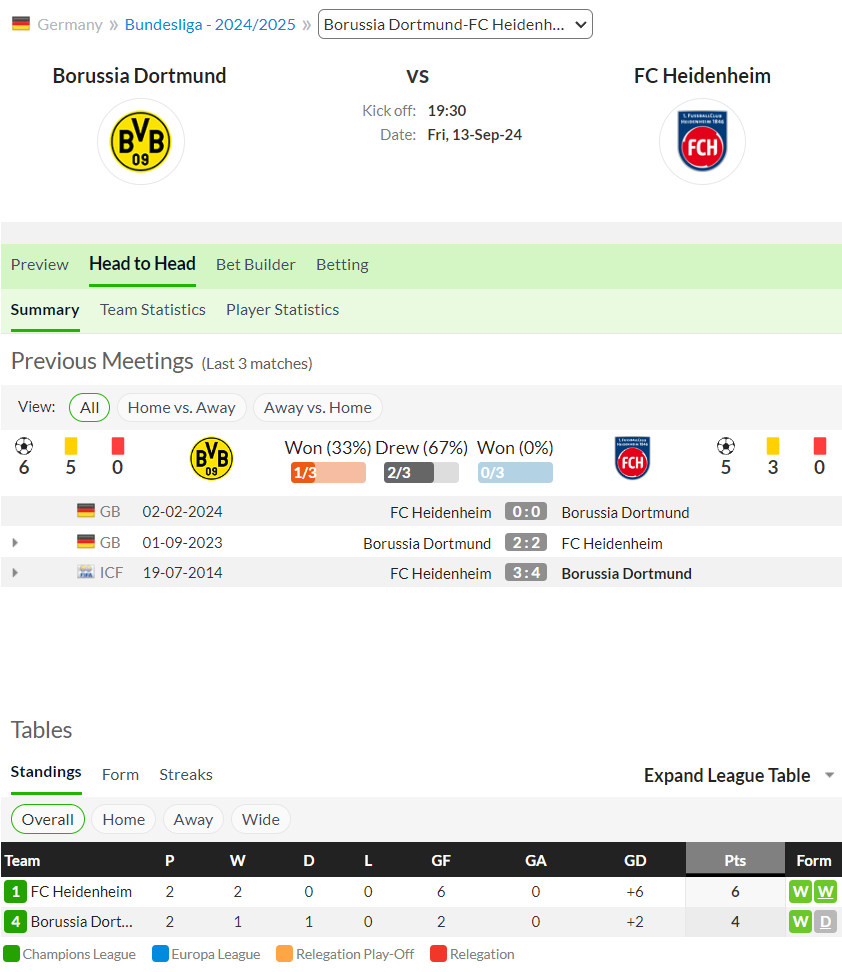Click Dortmund's red card icon
842x972 pixels.
click(118, 446)
